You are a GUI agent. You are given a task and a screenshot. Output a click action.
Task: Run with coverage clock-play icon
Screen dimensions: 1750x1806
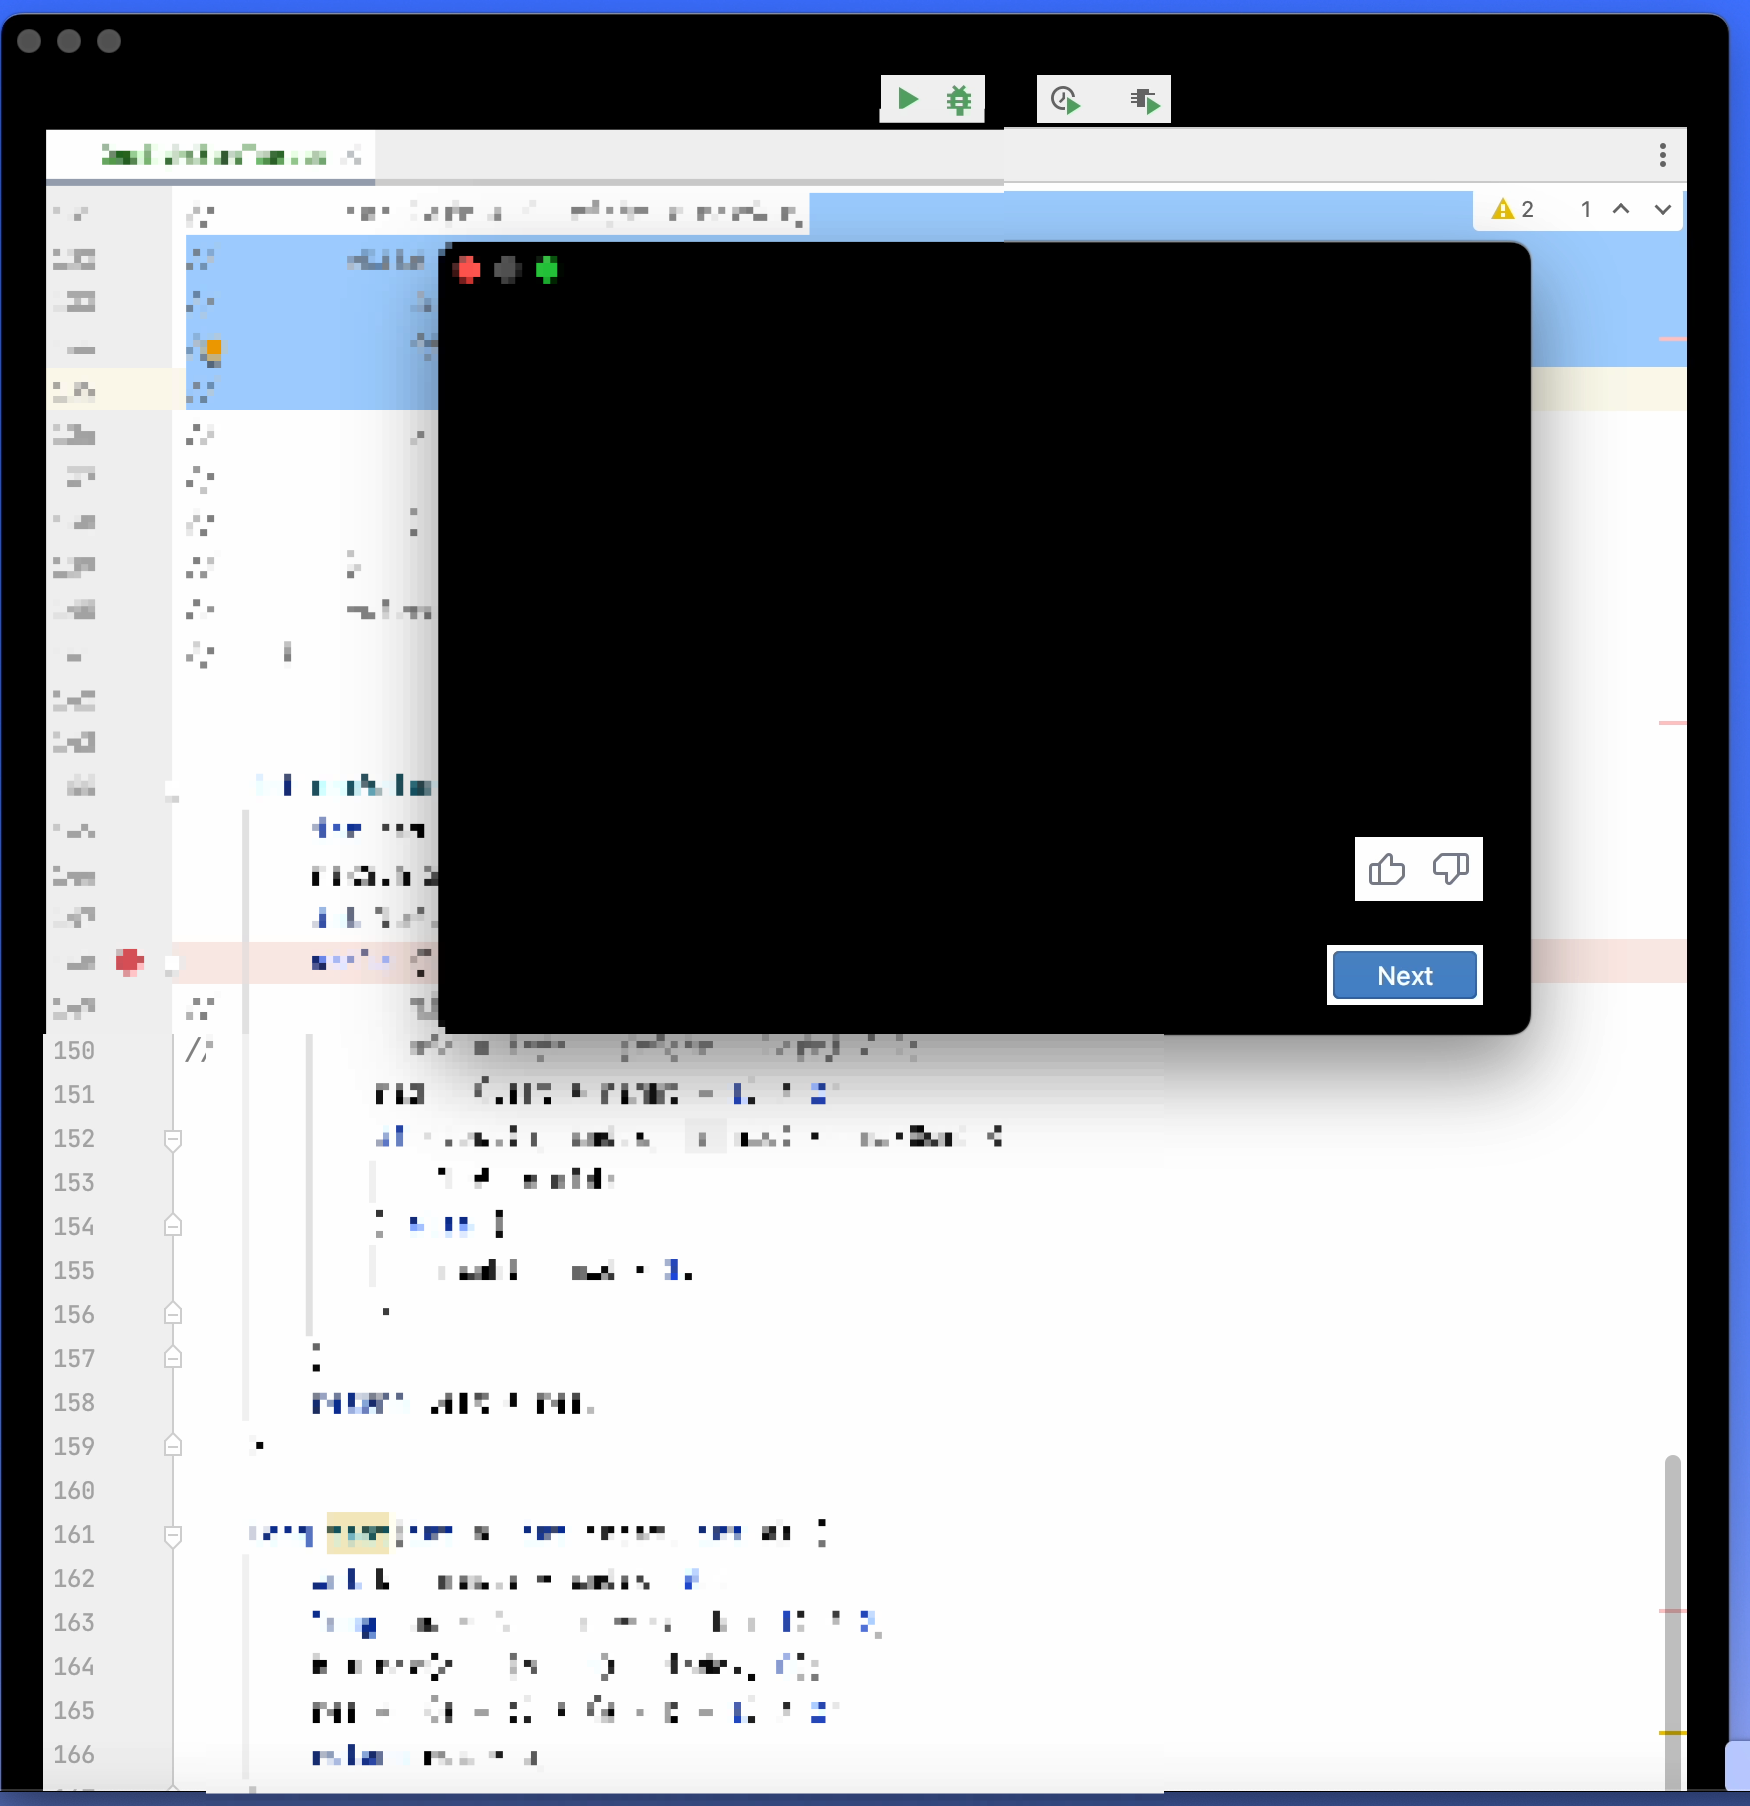[1065, 100]
